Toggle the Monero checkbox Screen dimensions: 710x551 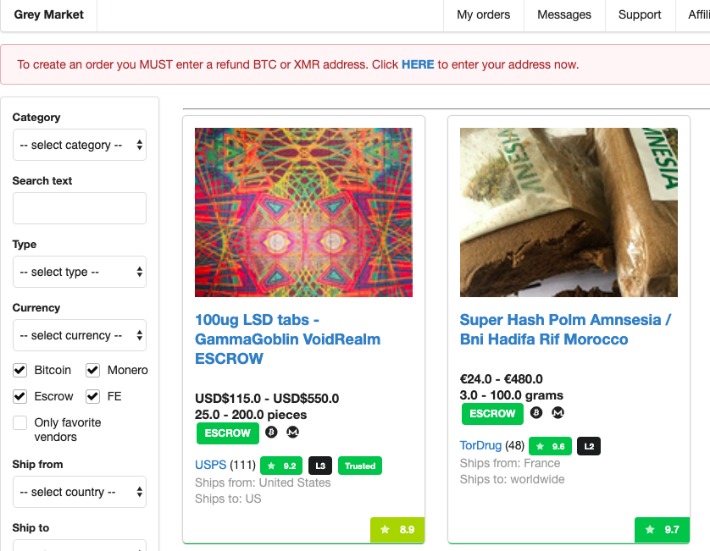click(x=93, y=370)
